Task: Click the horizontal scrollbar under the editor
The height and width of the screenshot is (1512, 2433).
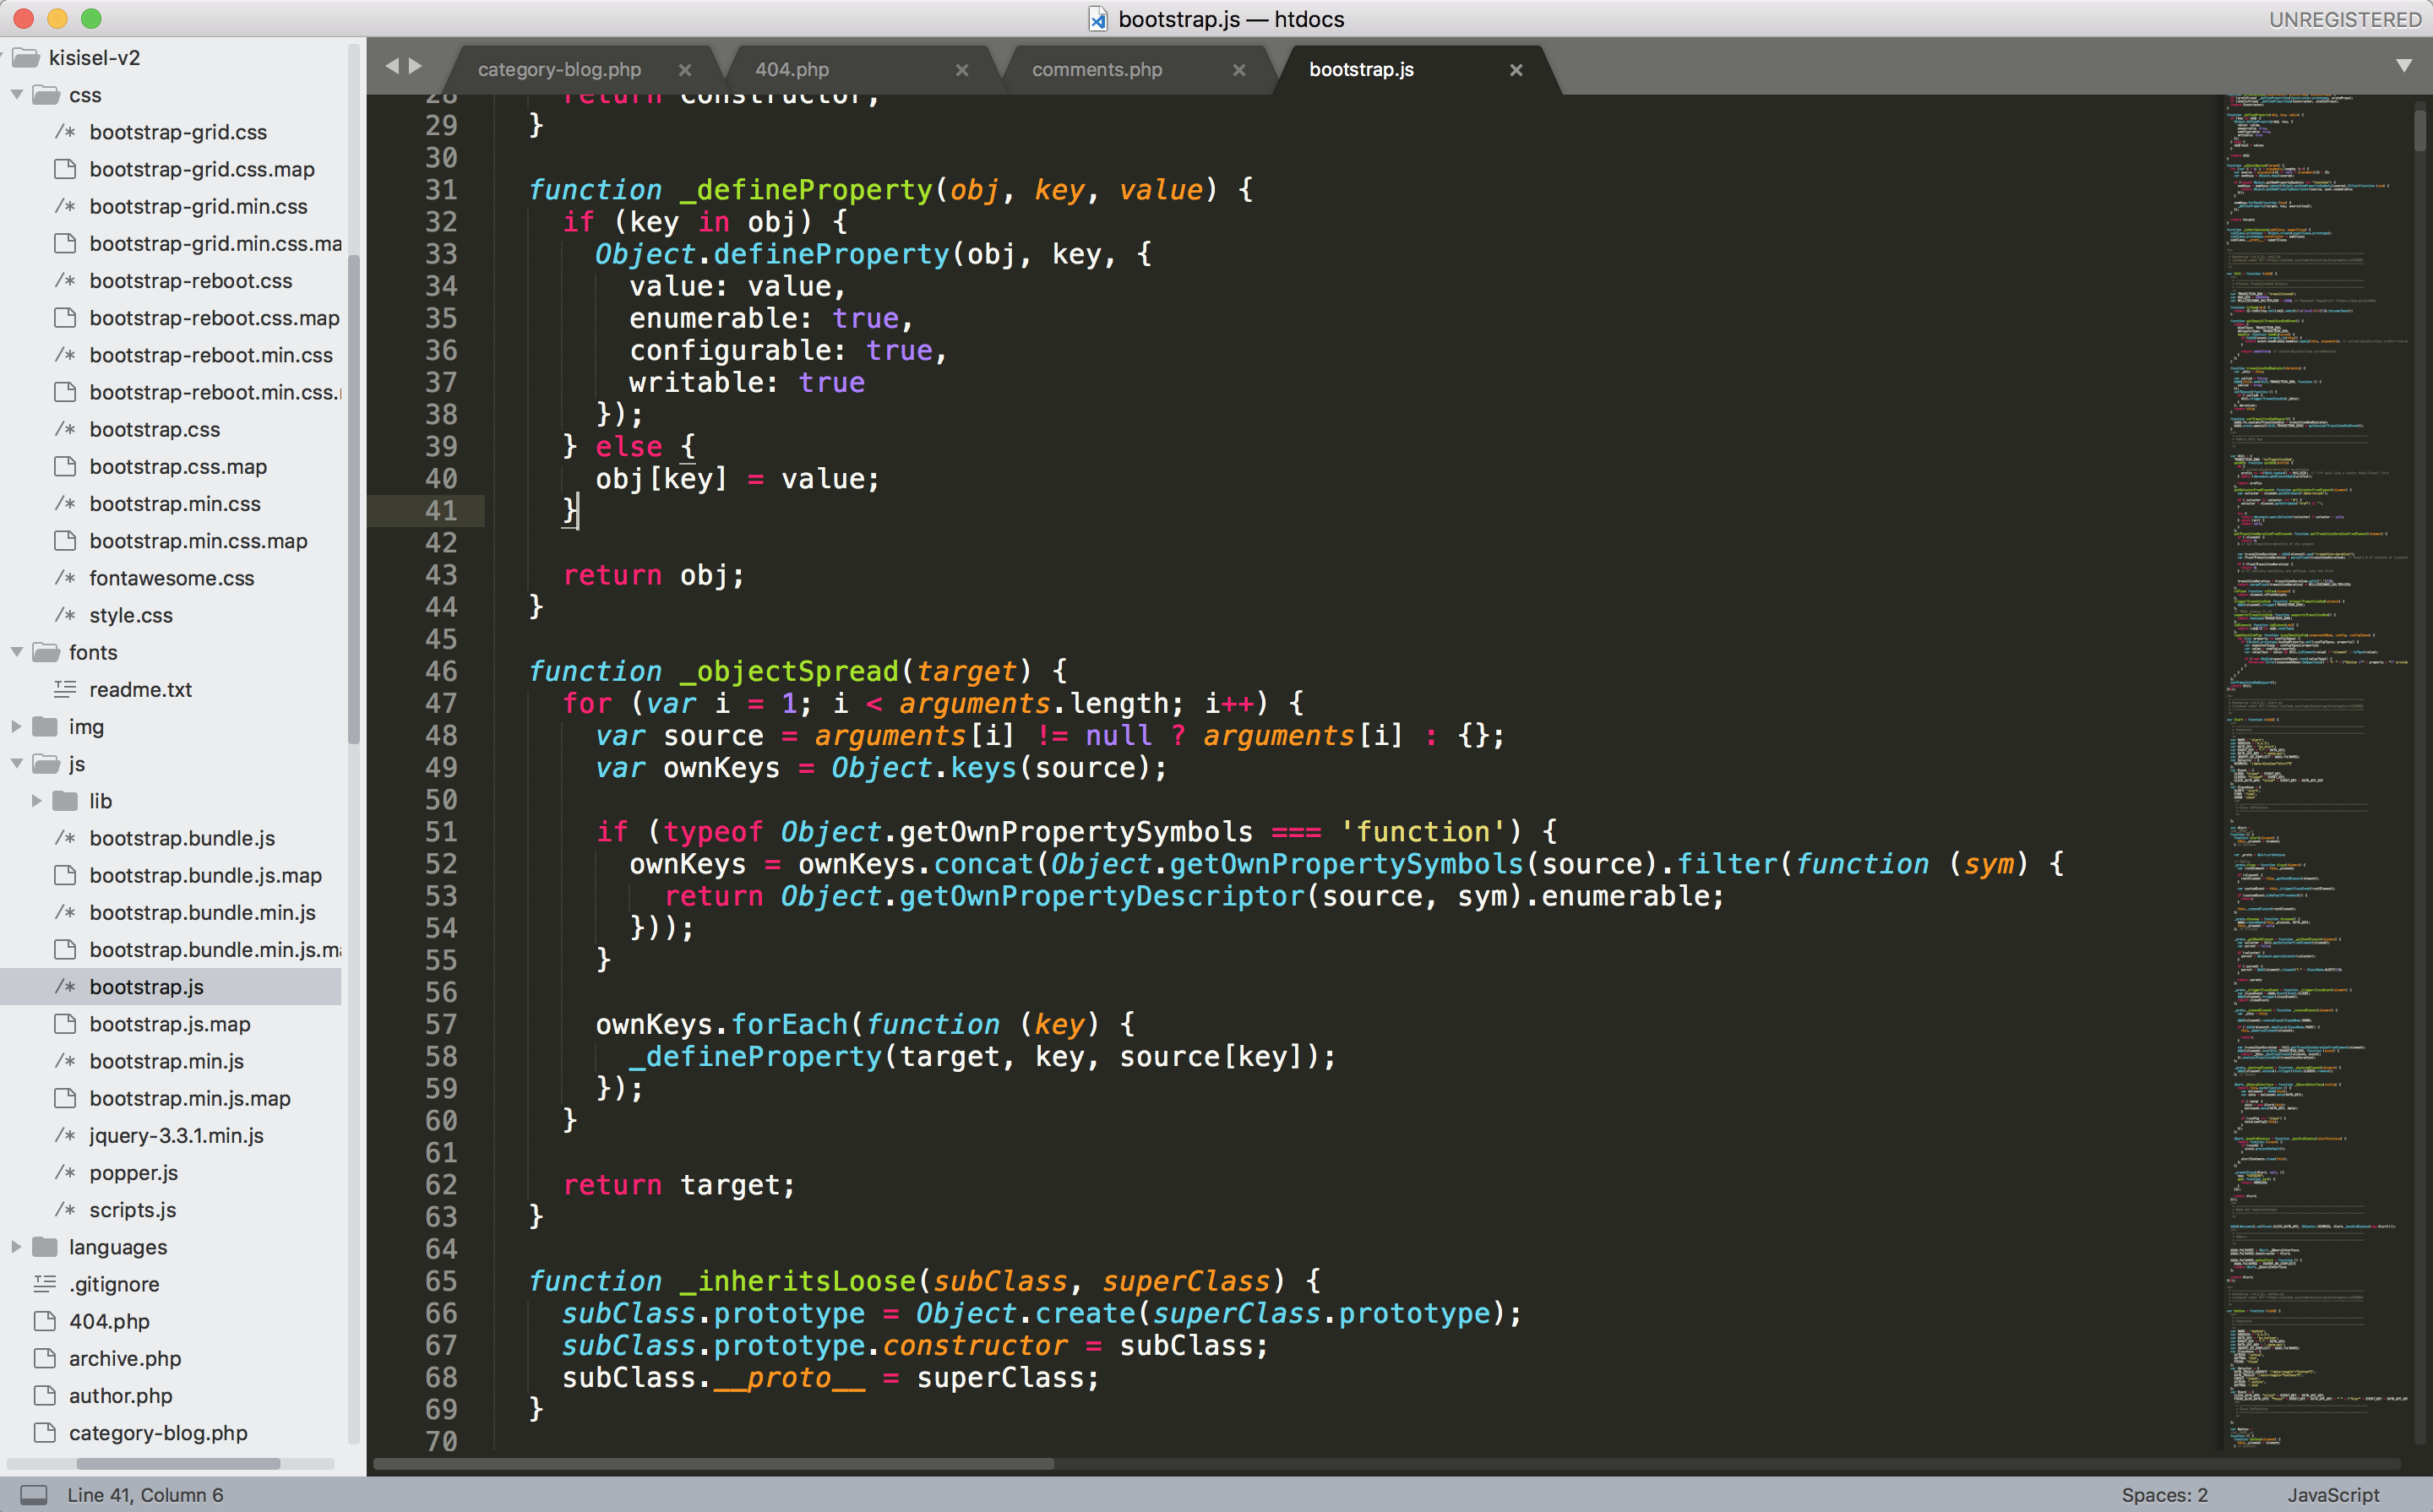Action: pos(714,1464)
